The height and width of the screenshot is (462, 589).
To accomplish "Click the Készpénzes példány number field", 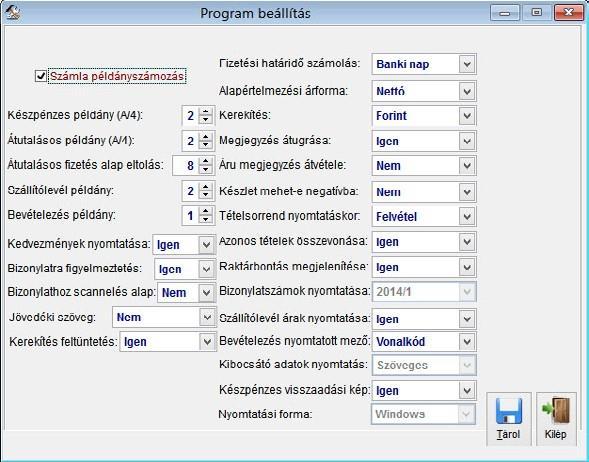I will click(x=191, y=116).
